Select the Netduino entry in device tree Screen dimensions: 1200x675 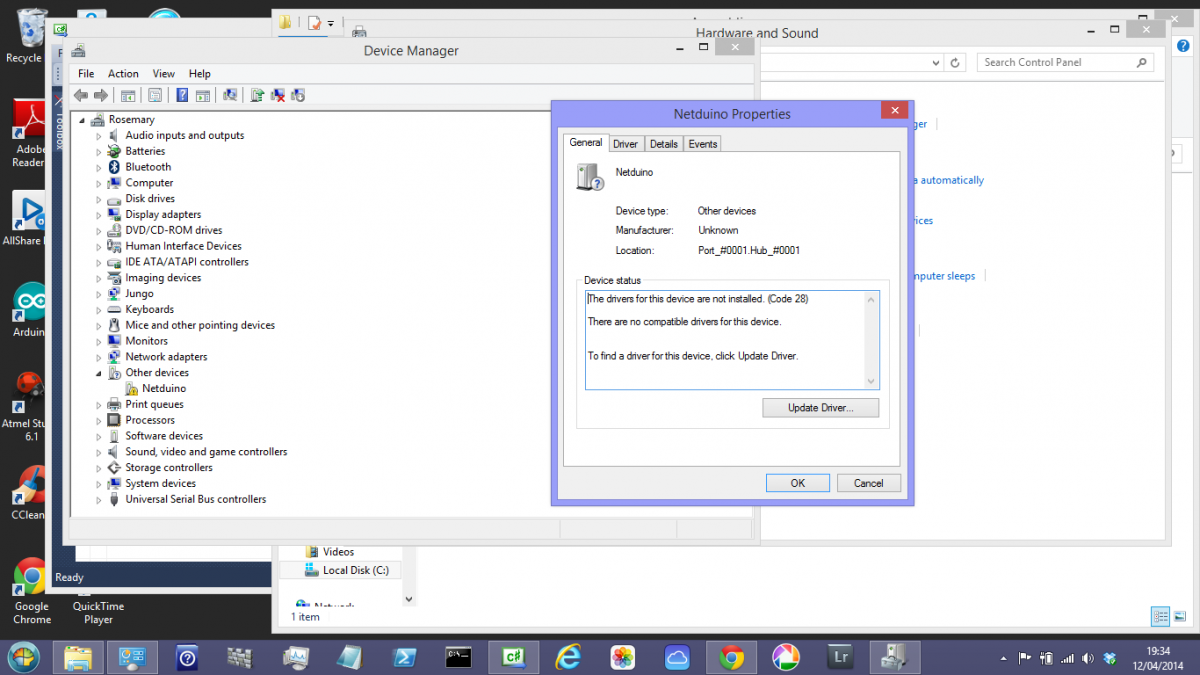(164, 388)
